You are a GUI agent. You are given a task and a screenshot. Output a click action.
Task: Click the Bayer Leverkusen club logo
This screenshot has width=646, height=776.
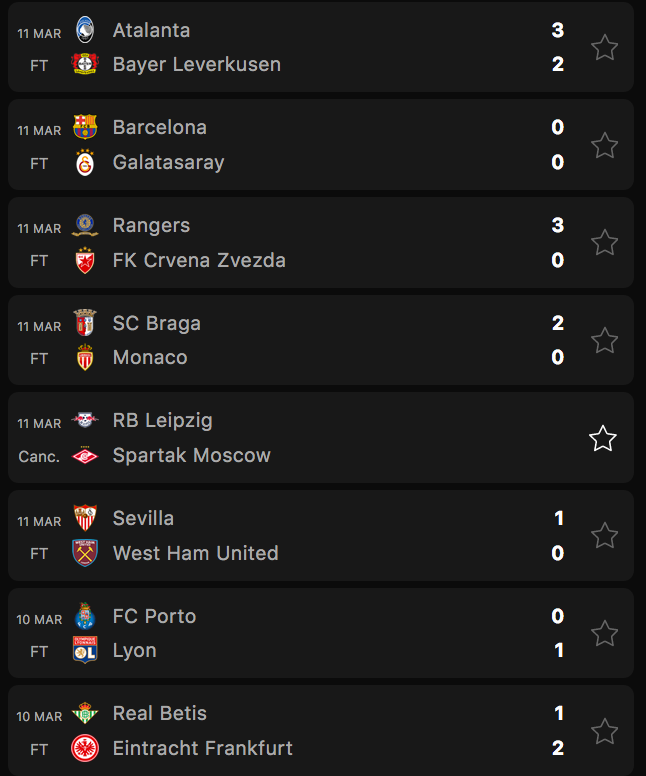[x=85, y=65]
